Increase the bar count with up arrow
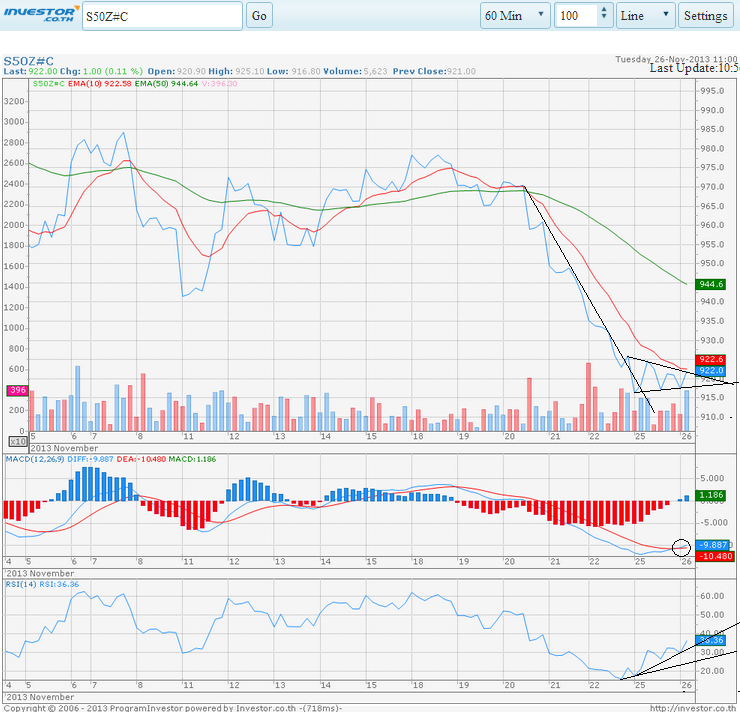The width and height of the screenshot is (740, 712). [603, 11]
